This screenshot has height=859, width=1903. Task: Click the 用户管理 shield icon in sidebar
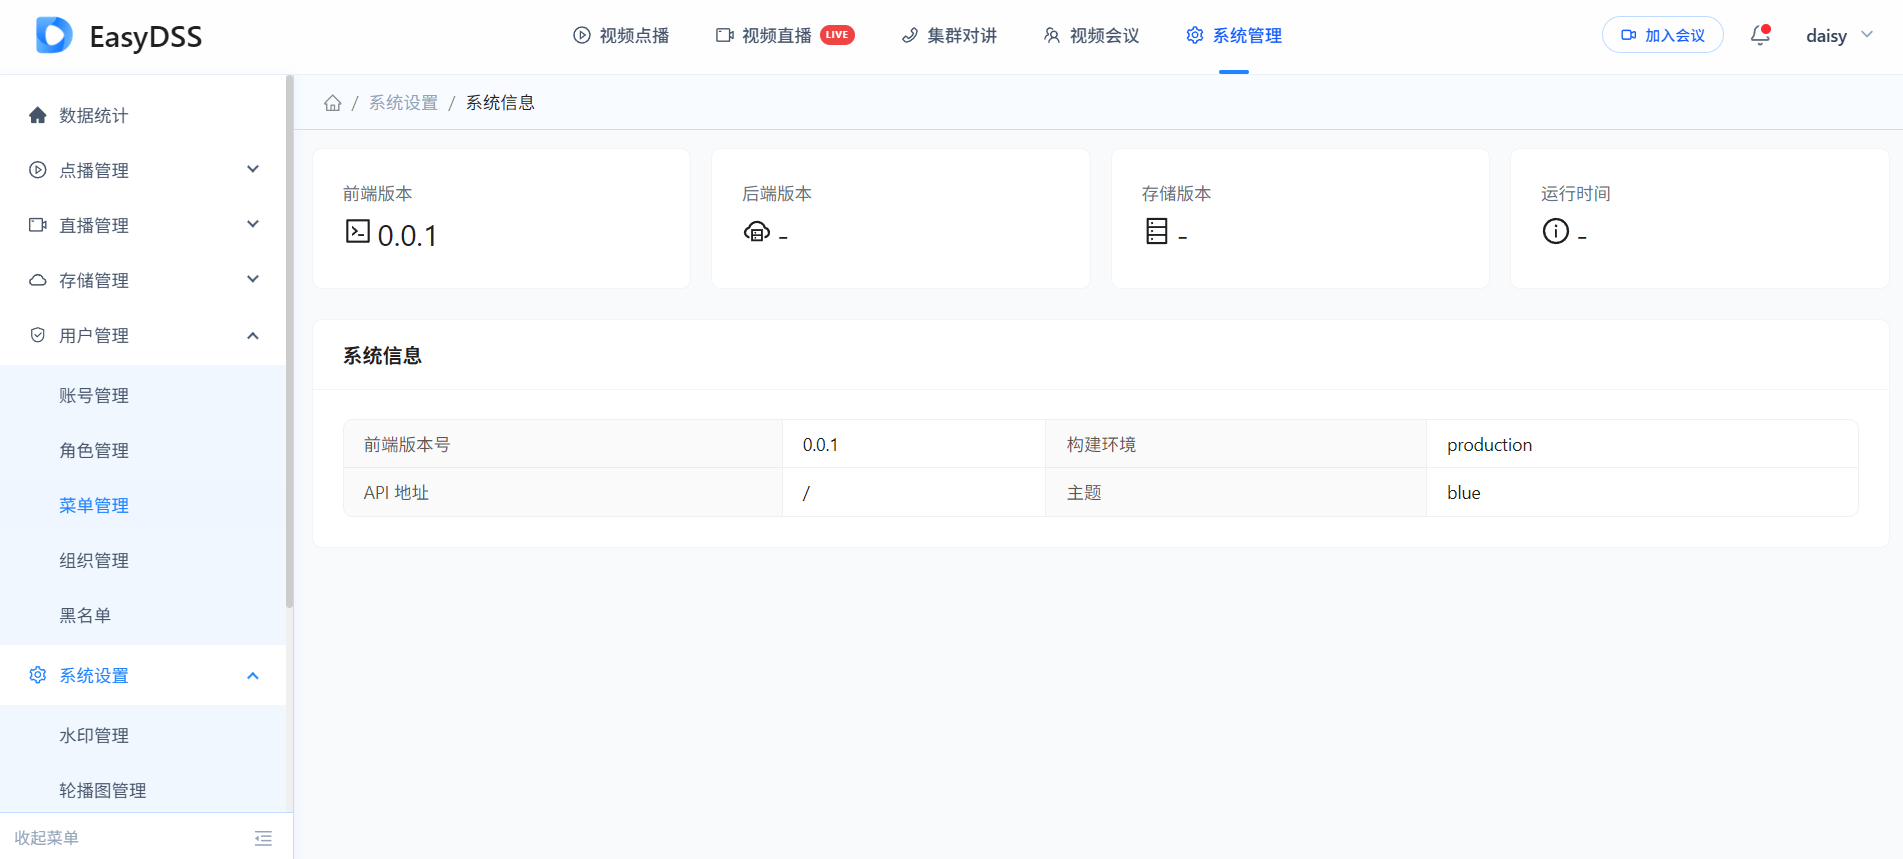click(38, 335)
